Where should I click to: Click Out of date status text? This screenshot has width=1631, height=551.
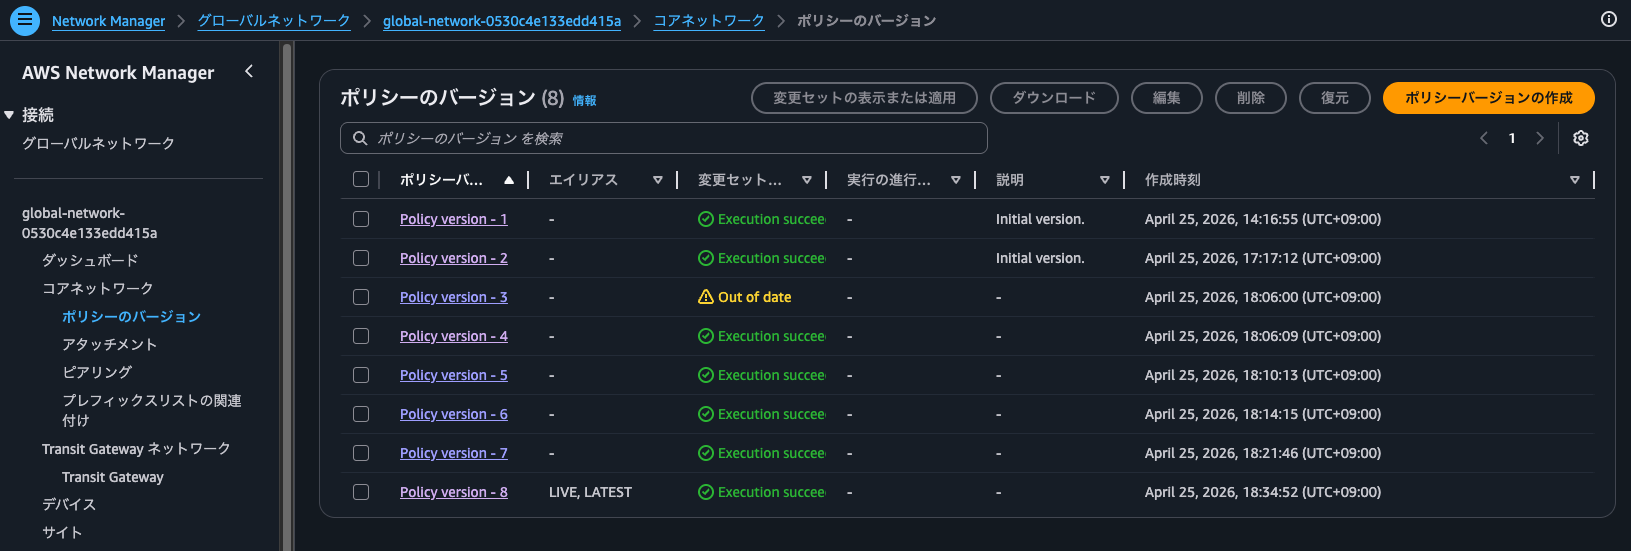(x=754, y=297)
